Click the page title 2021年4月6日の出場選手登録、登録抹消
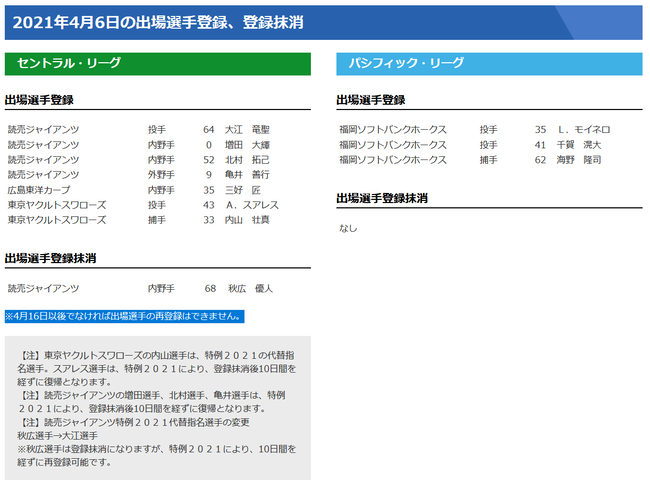This screenshot has height=480, width=650. click(x=158, y=22)
